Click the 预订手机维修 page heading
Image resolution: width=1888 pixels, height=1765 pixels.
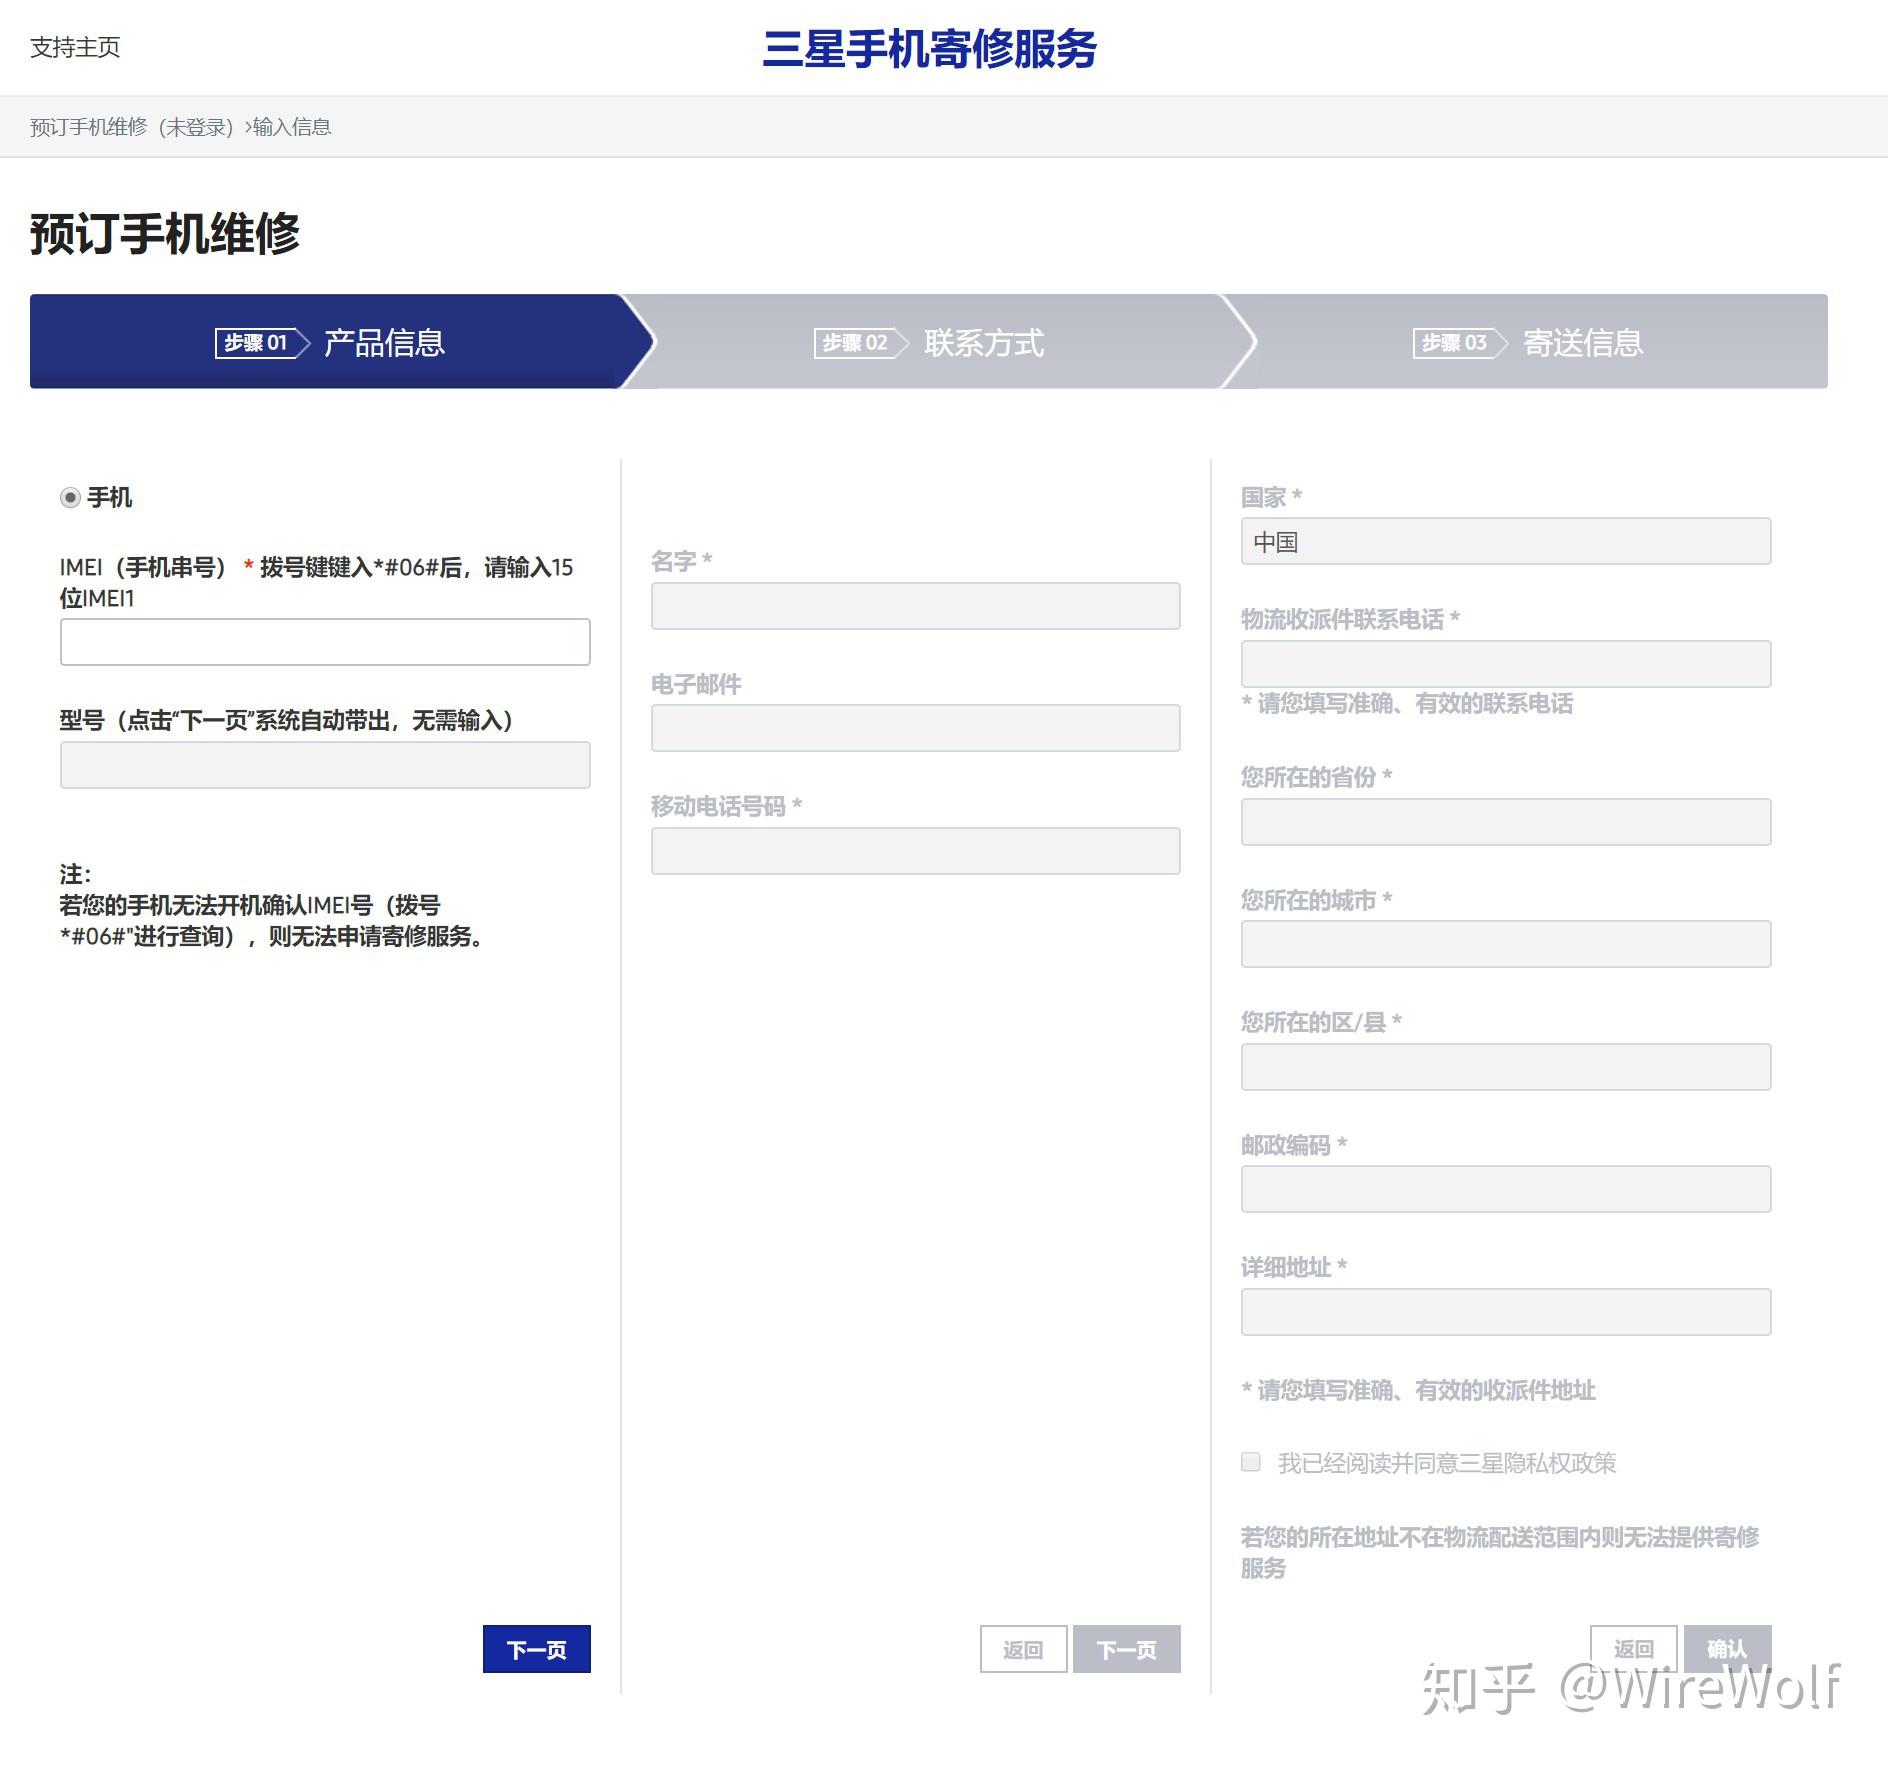(x=165, y=234)
